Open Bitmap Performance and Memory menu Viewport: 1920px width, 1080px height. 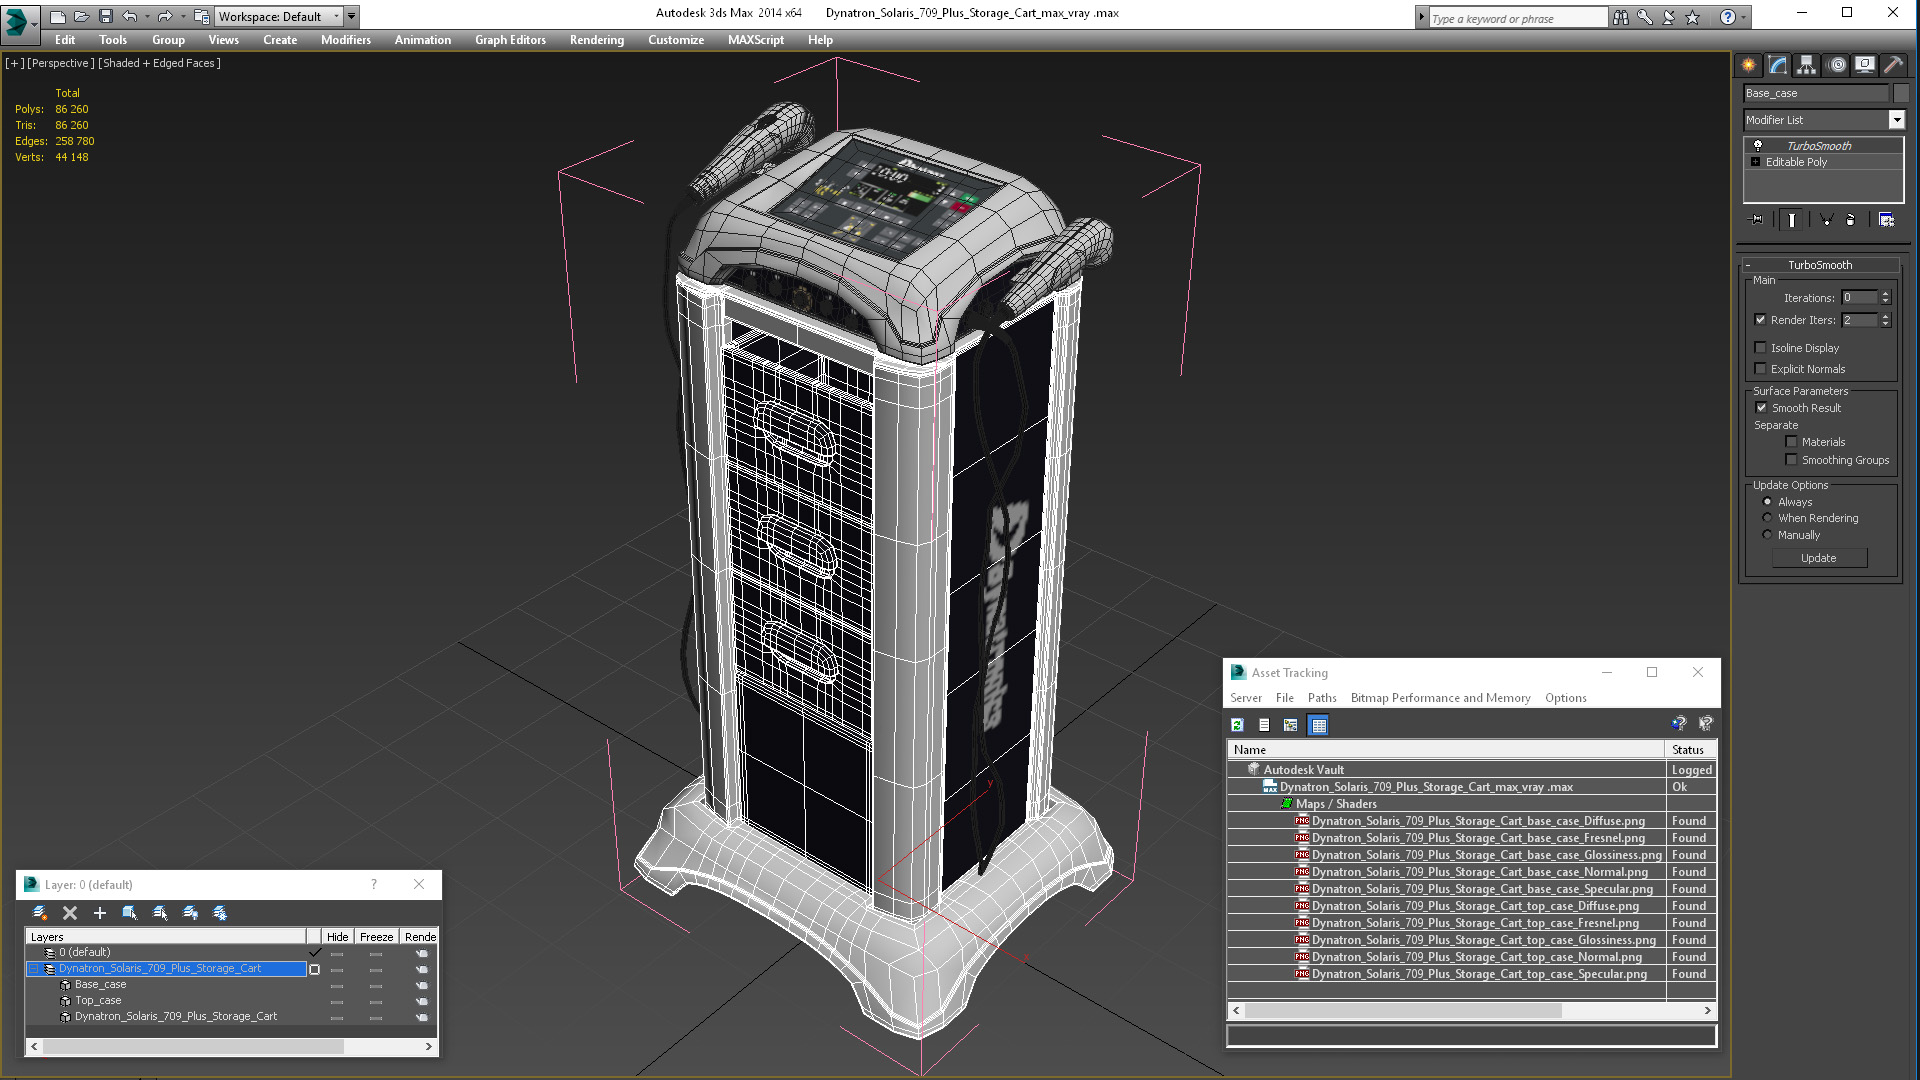pos(1440,698)
